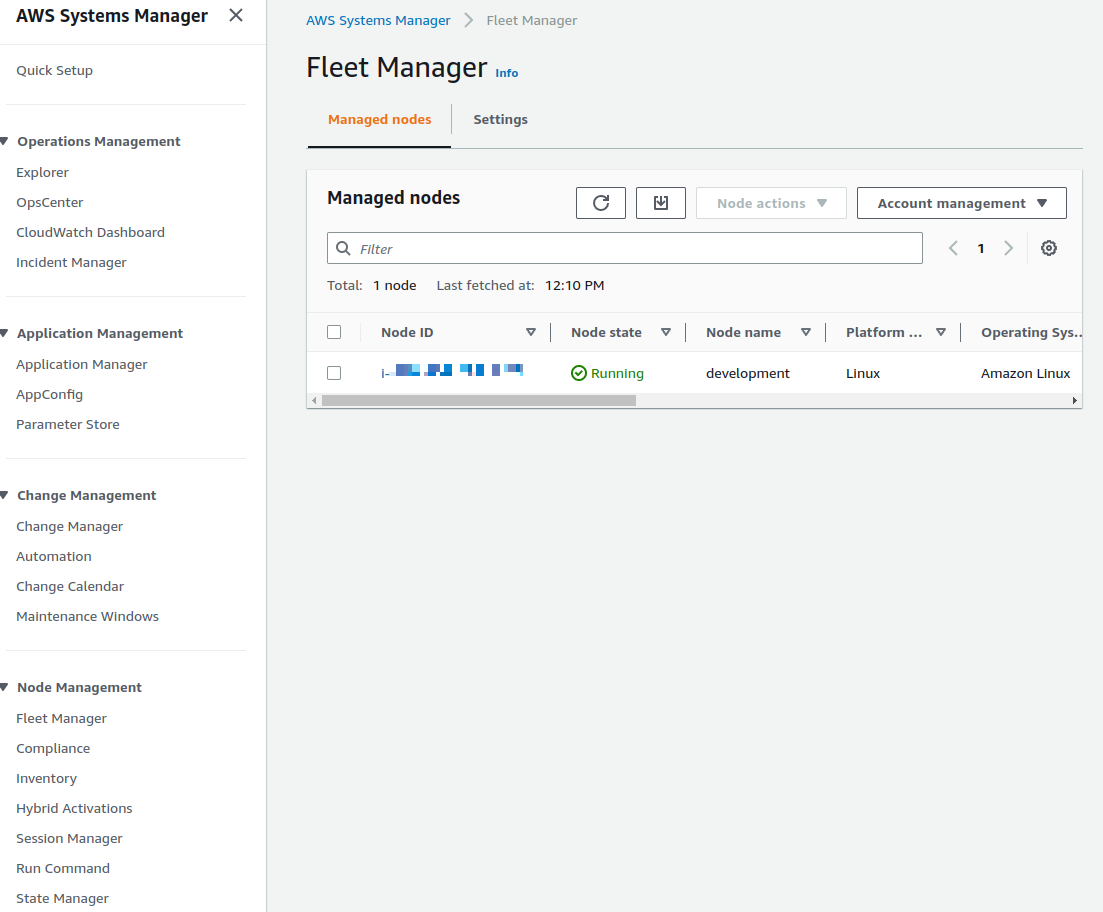Click the download report icon button

coord(661,203)
